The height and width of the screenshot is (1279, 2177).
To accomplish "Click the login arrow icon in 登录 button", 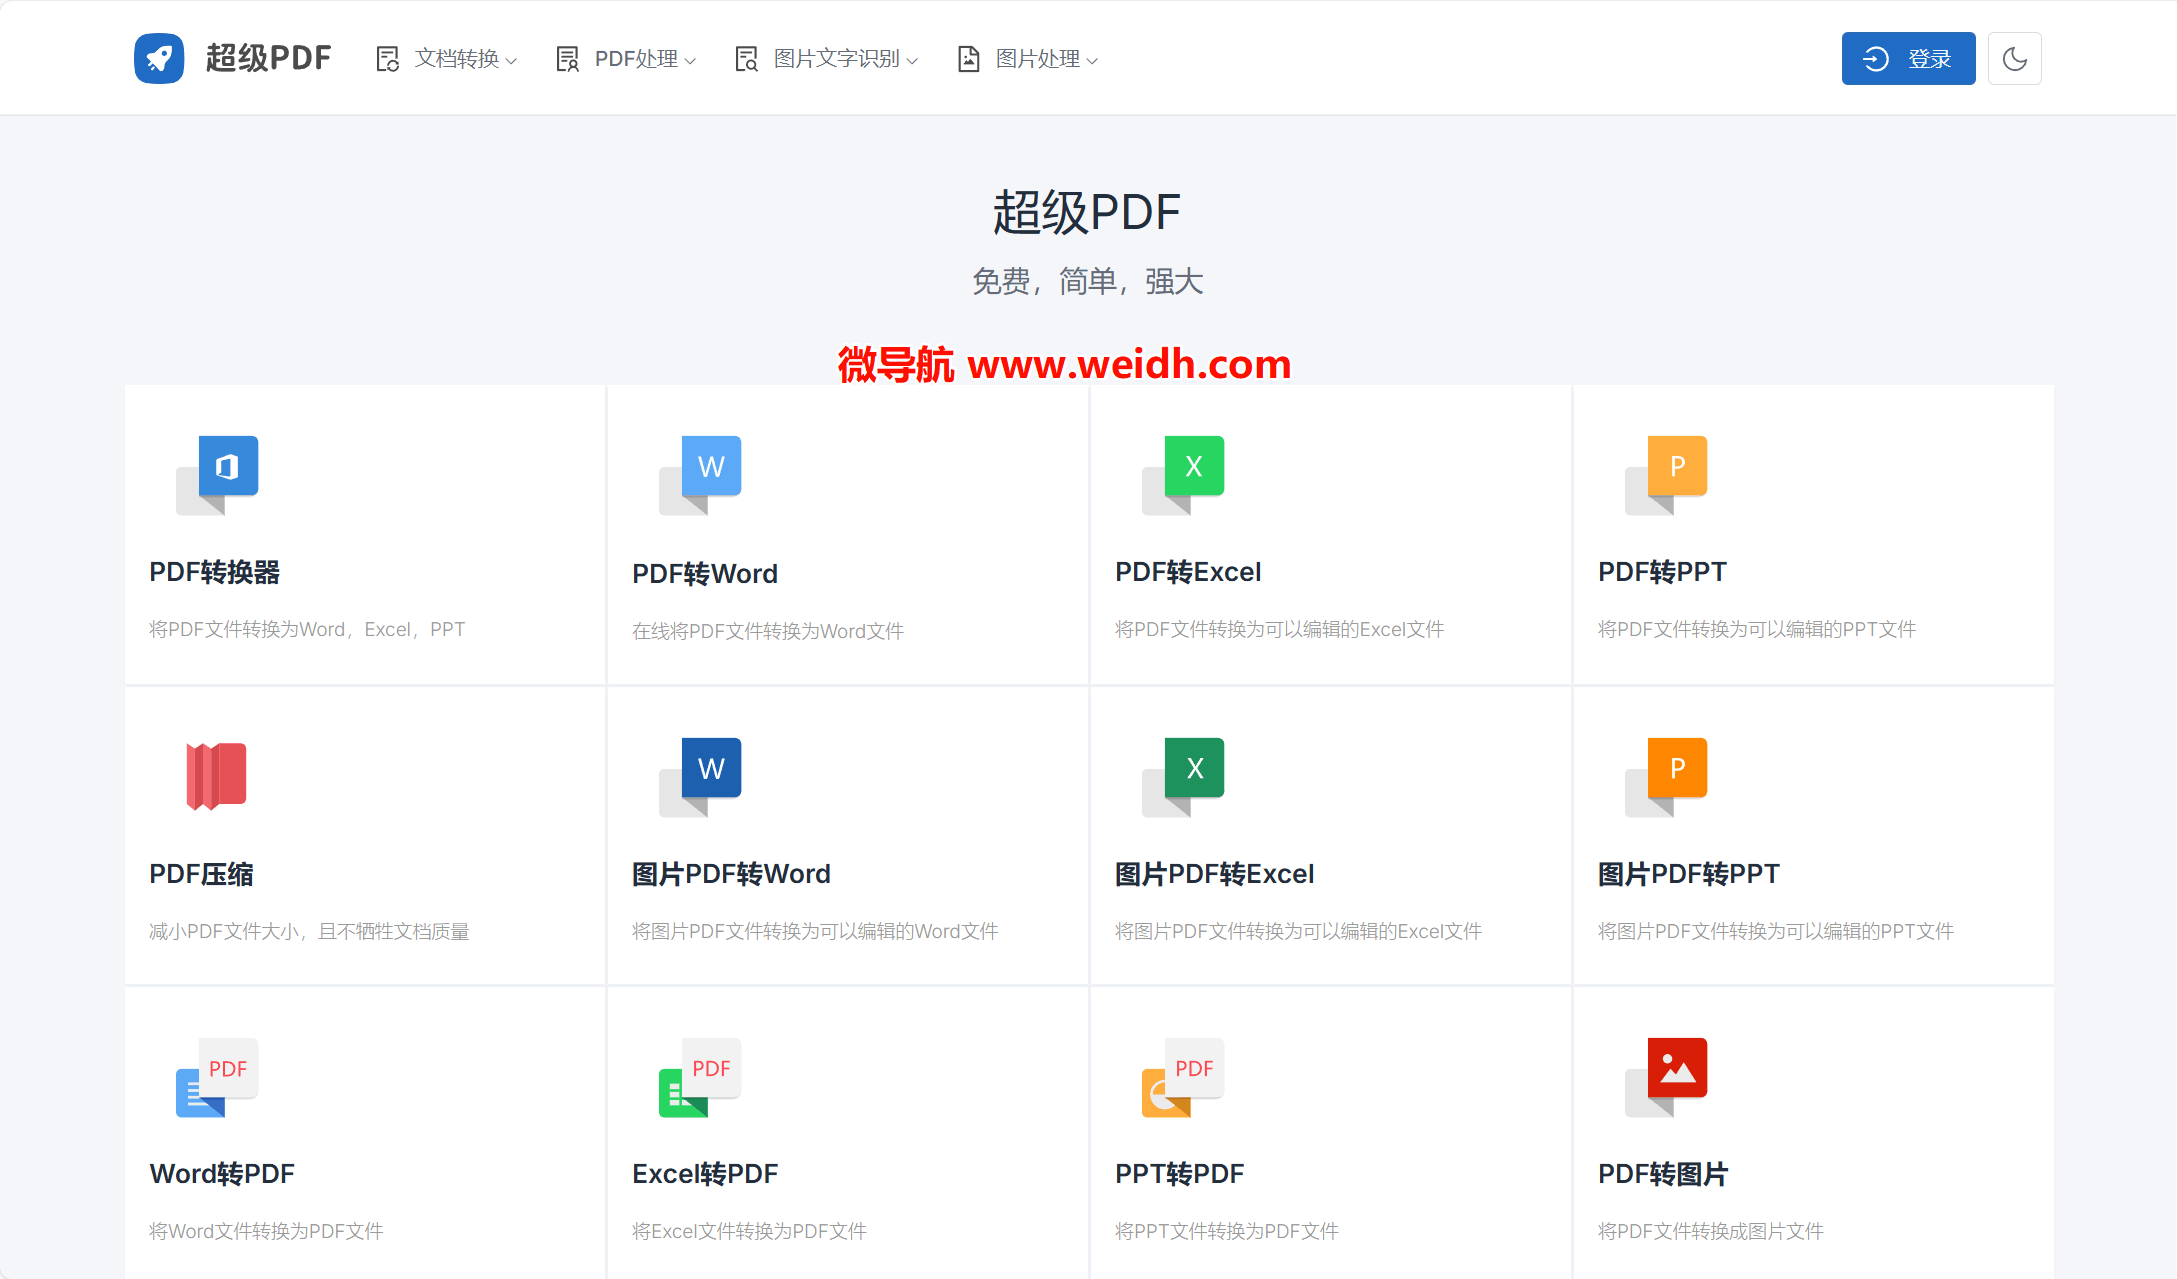I will (x=1876, y=59).
